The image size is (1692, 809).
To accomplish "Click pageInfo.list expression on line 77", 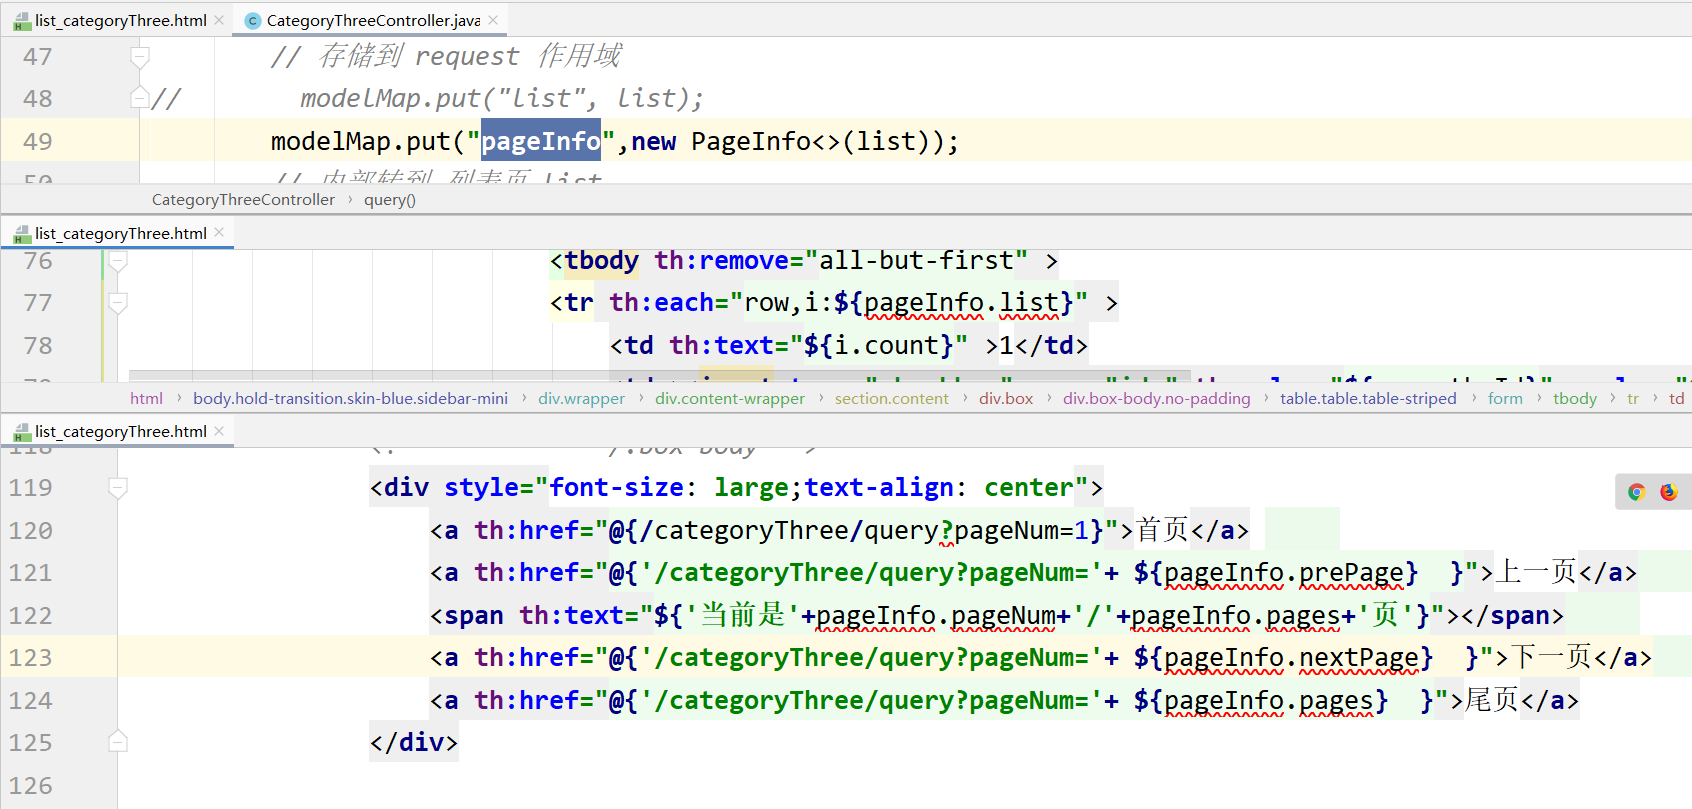I will (x=961, y=303).
